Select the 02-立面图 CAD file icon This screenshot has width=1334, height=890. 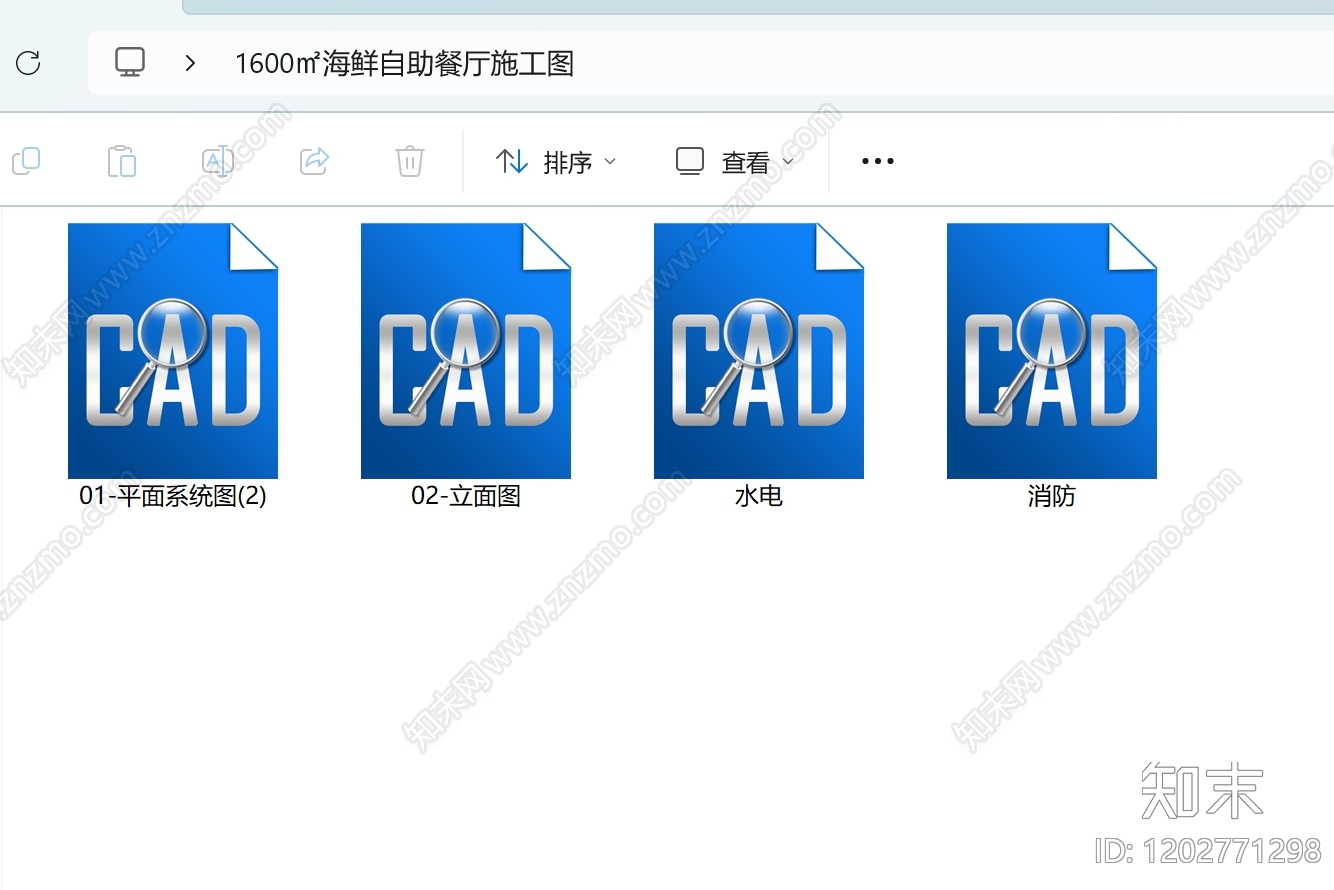click(x=466, y=351)
